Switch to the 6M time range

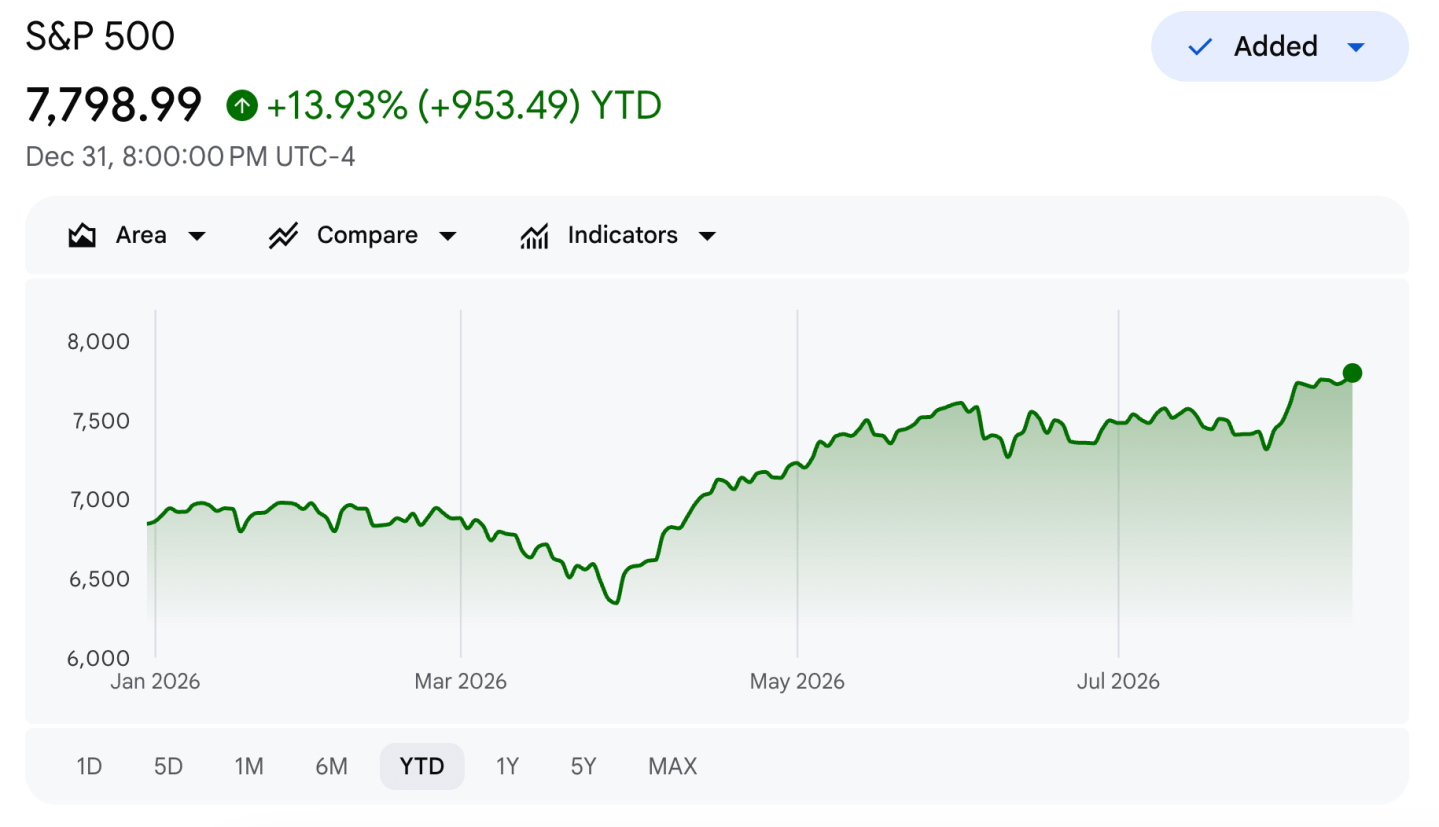coord(331,767)
